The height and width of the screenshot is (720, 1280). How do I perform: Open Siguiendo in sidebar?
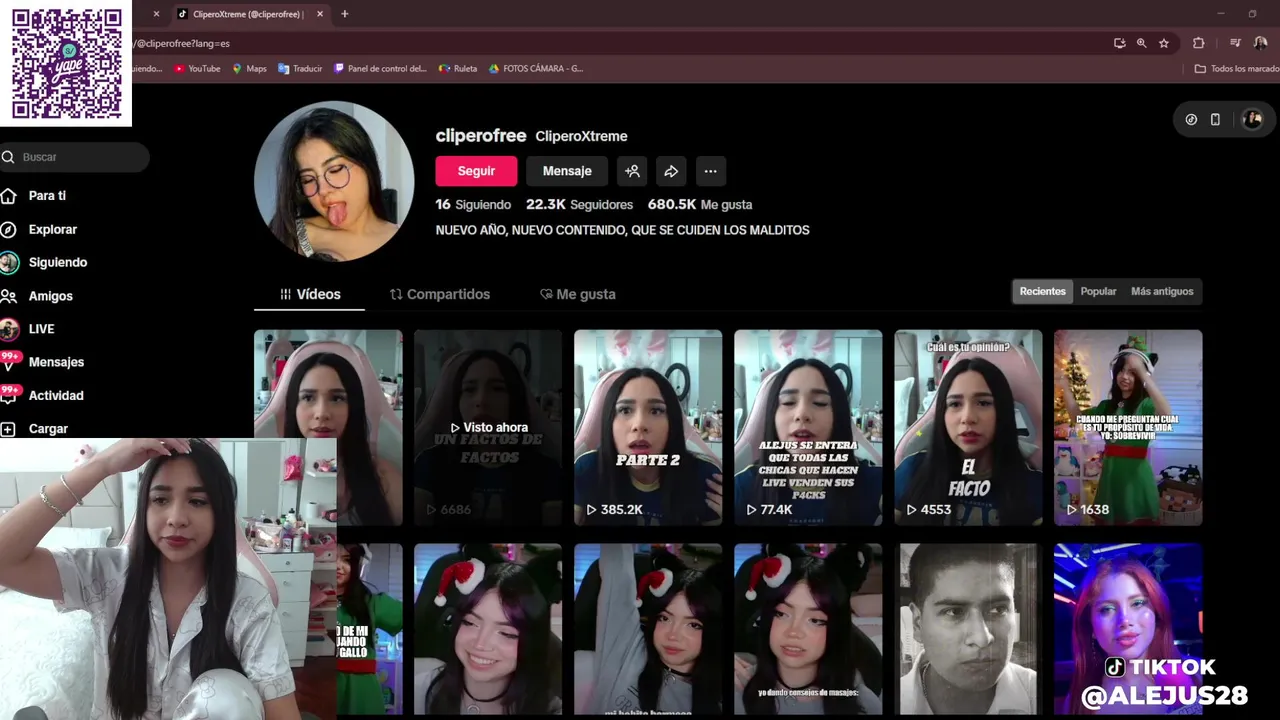pos(57,262)
